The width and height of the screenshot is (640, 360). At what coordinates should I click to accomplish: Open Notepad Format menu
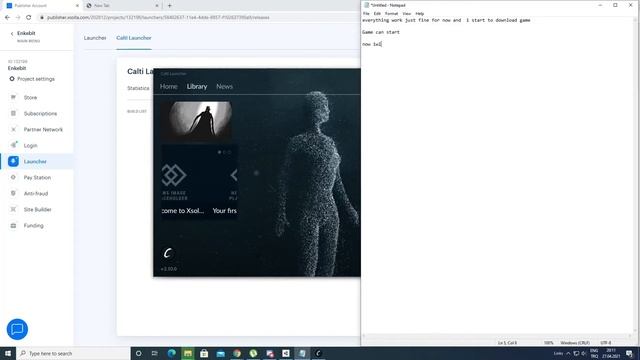pos(391,13)
